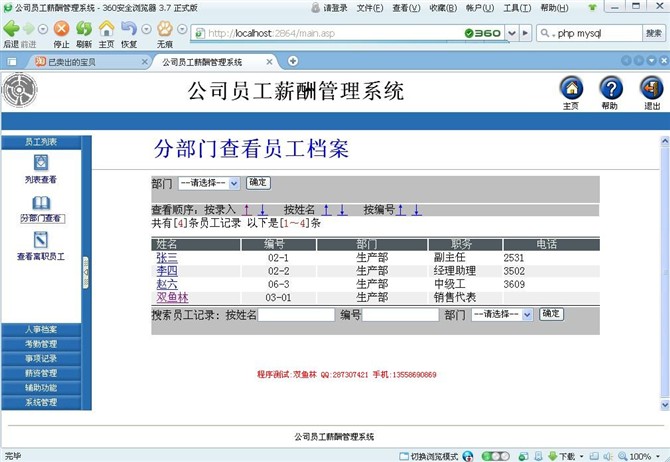Sort by 按姓名 descending down arrow
670x462 pixels.
click(x=342, y=210)
